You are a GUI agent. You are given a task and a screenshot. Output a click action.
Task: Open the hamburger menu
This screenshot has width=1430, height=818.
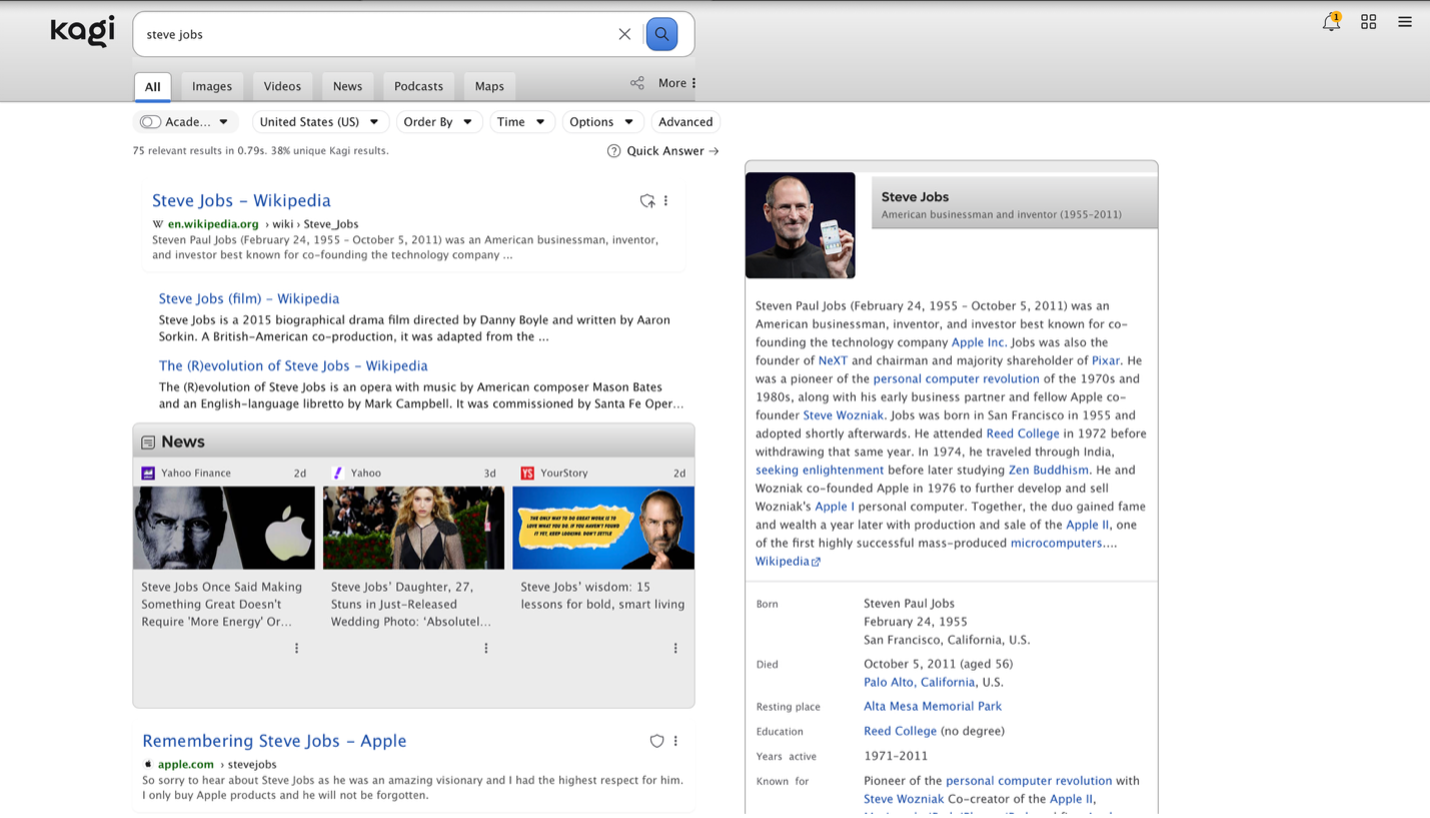tap(1404, 22)
